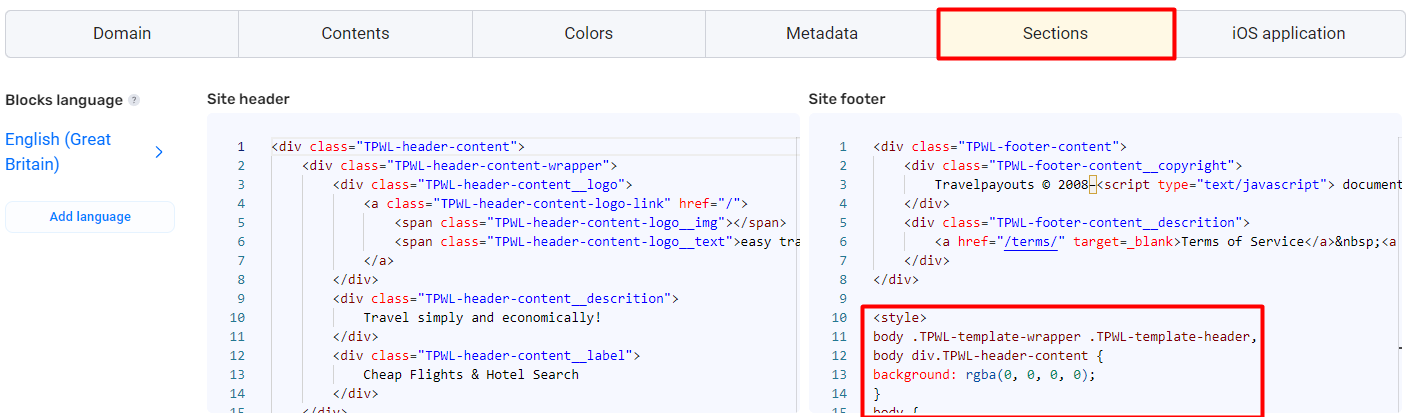The height and width of the screenshot is (417, 1414).
Task: Click the TPWL-header-content__descrition div line
Action: pyautogui.click(x=506, y=298)
